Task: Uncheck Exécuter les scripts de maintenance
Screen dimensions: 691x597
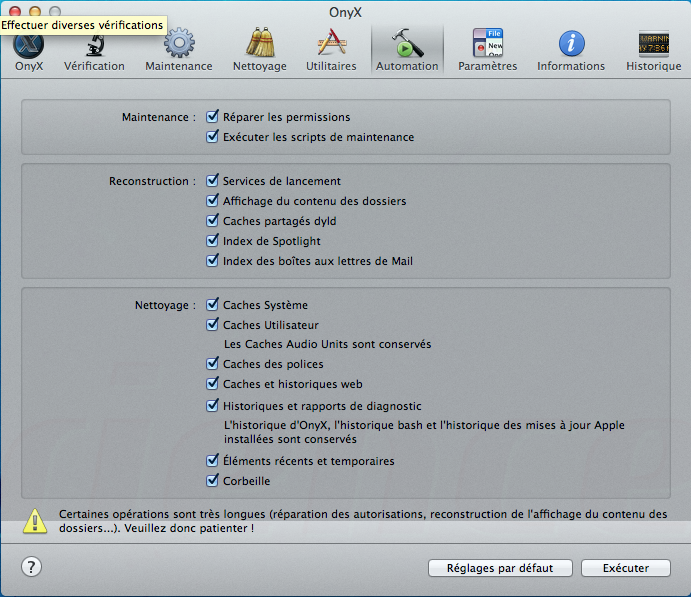Action: 212,137
